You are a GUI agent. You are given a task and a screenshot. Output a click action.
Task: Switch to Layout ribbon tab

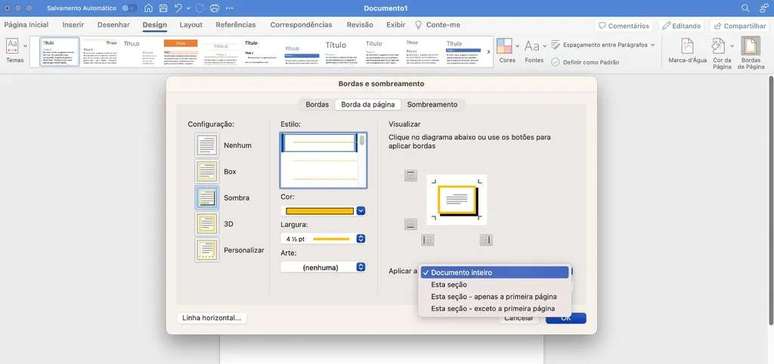point(191,25)
